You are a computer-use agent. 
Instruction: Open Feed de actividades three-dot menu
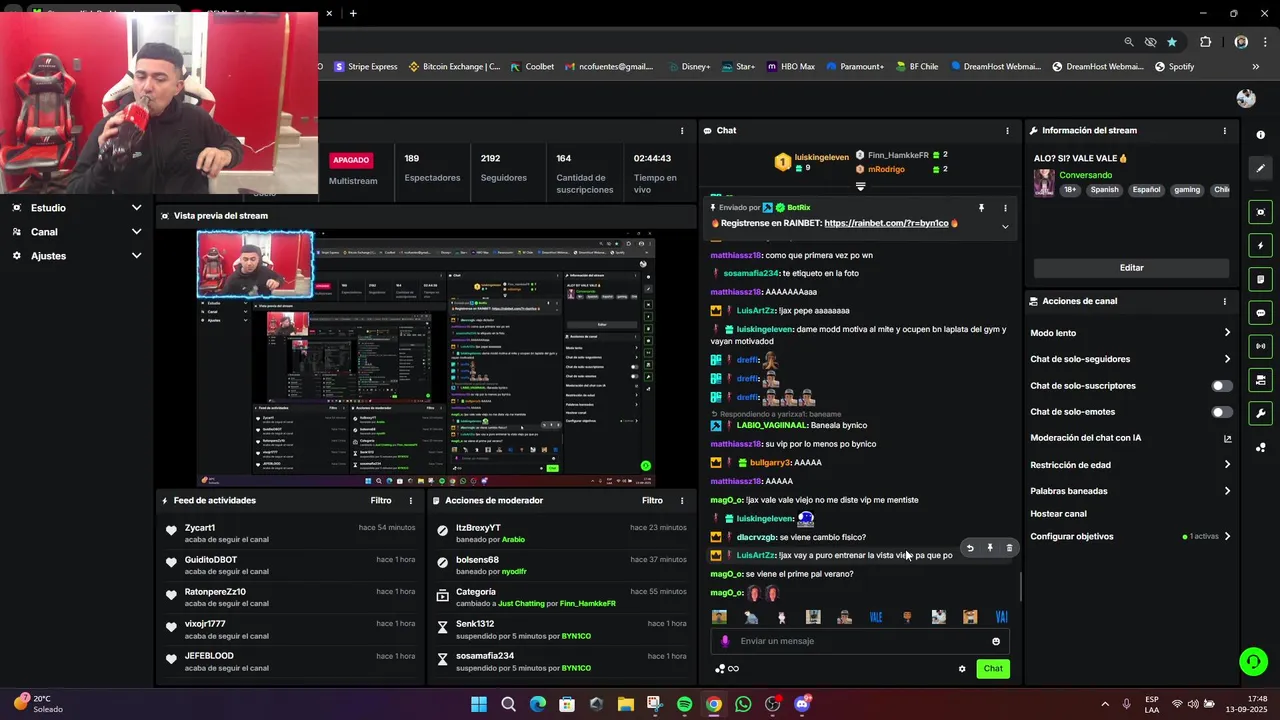(410, 501)
